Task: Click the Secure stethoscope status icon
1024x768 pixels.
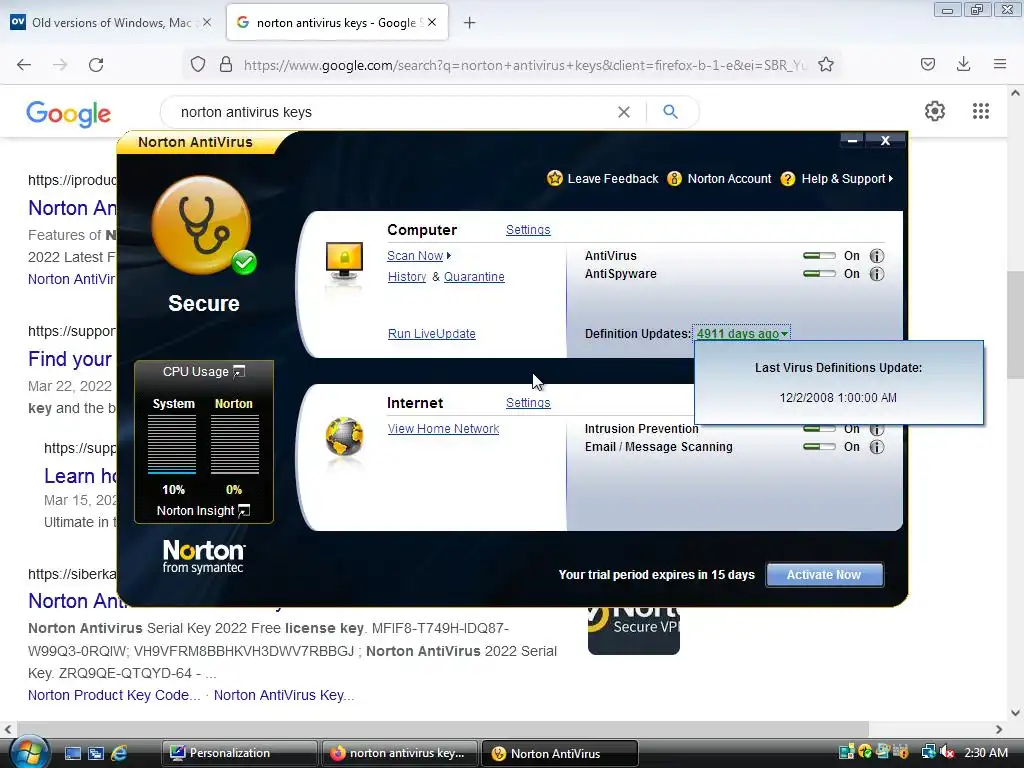Action: [203, 226]
